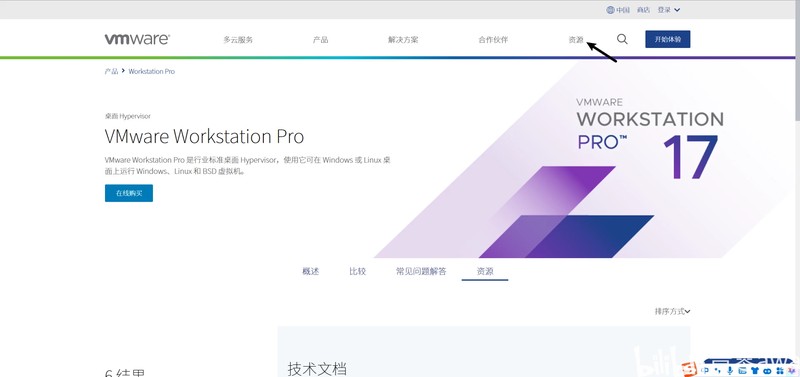The width and height of the screenshot is (800, 377).
Task: Open the 资源 menu in top navigation
Action: click(576, 39)
